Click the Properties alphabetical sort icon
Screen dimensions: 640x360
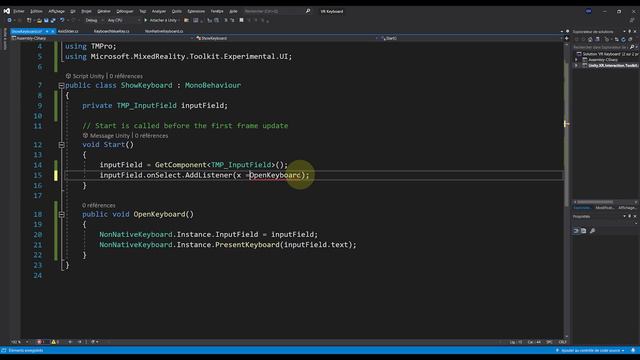click(x=584, y=231)
